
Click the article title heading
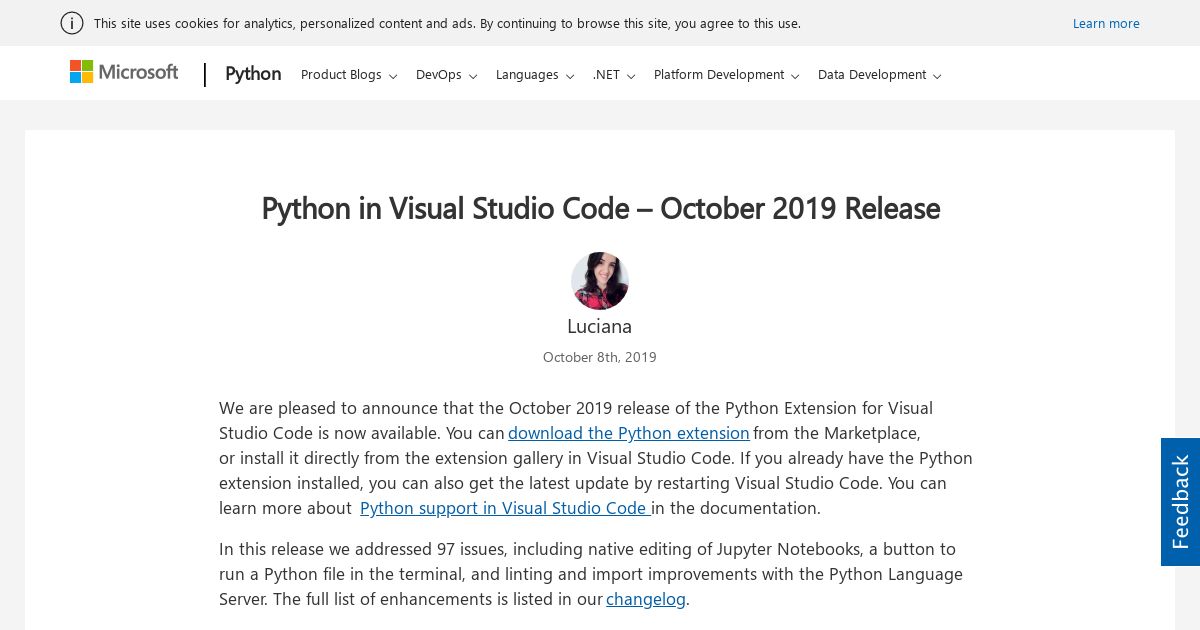[x=600, y=208]
